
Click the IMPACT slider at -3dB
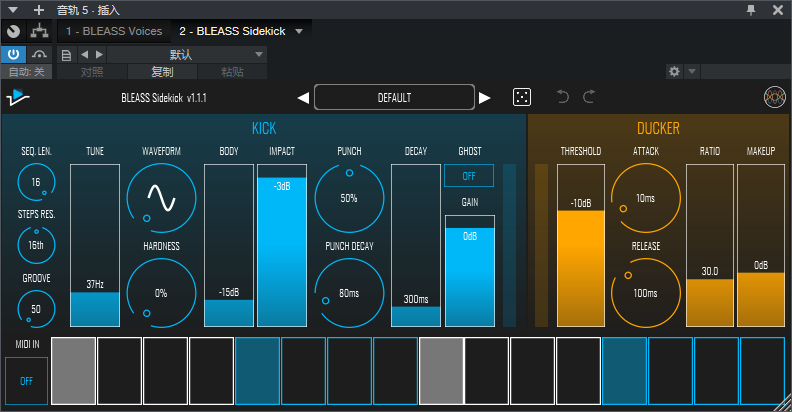282,245
